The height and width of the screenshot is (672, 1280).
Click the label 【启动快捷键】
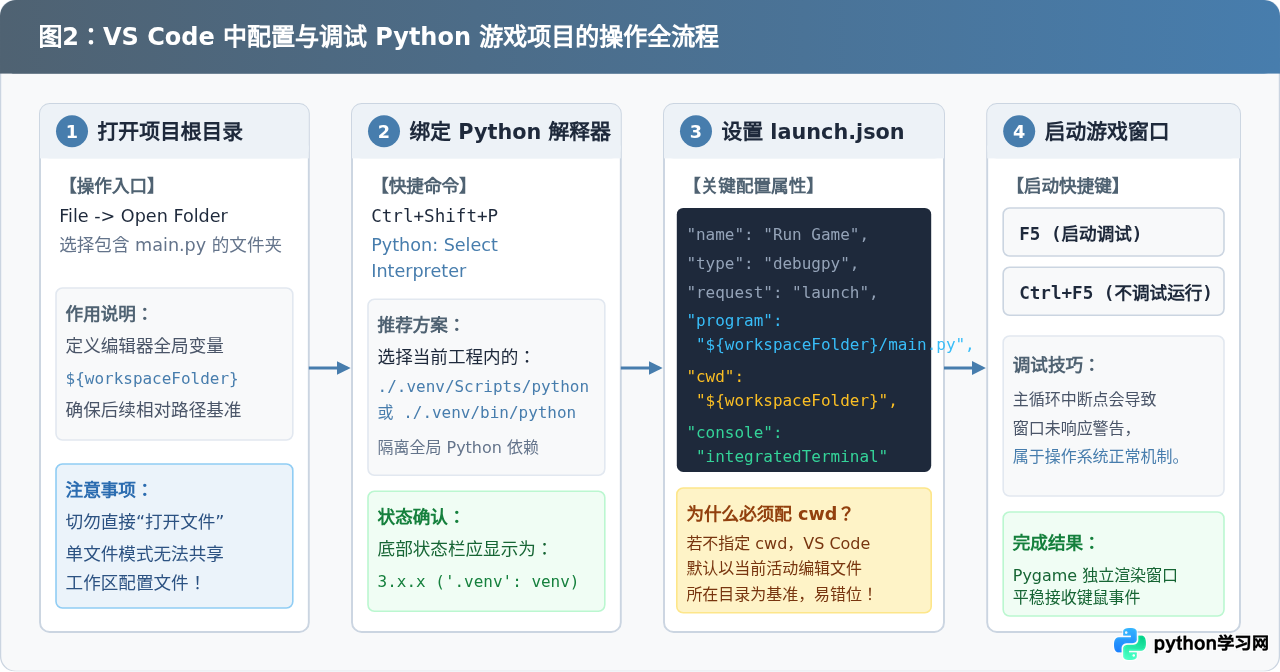pyautogui.click(x=1066, y=186)
